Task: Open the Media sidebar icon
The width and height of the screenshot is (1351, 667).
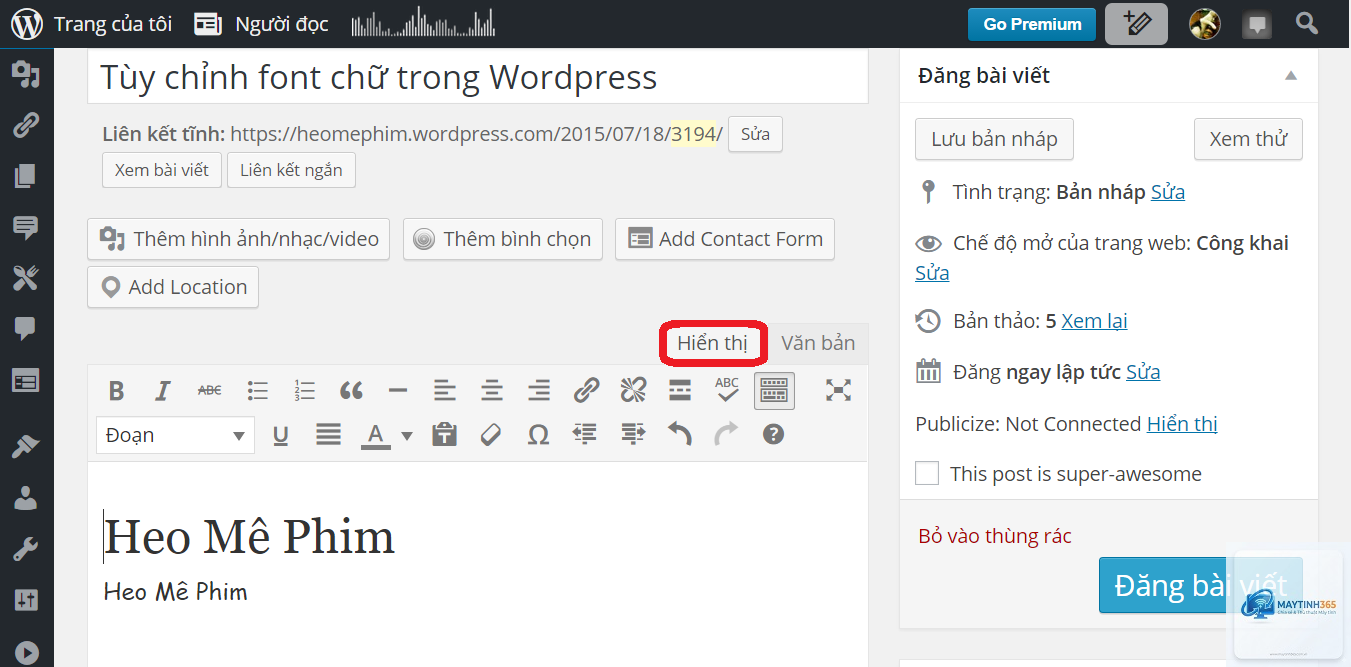Action: 26,75
